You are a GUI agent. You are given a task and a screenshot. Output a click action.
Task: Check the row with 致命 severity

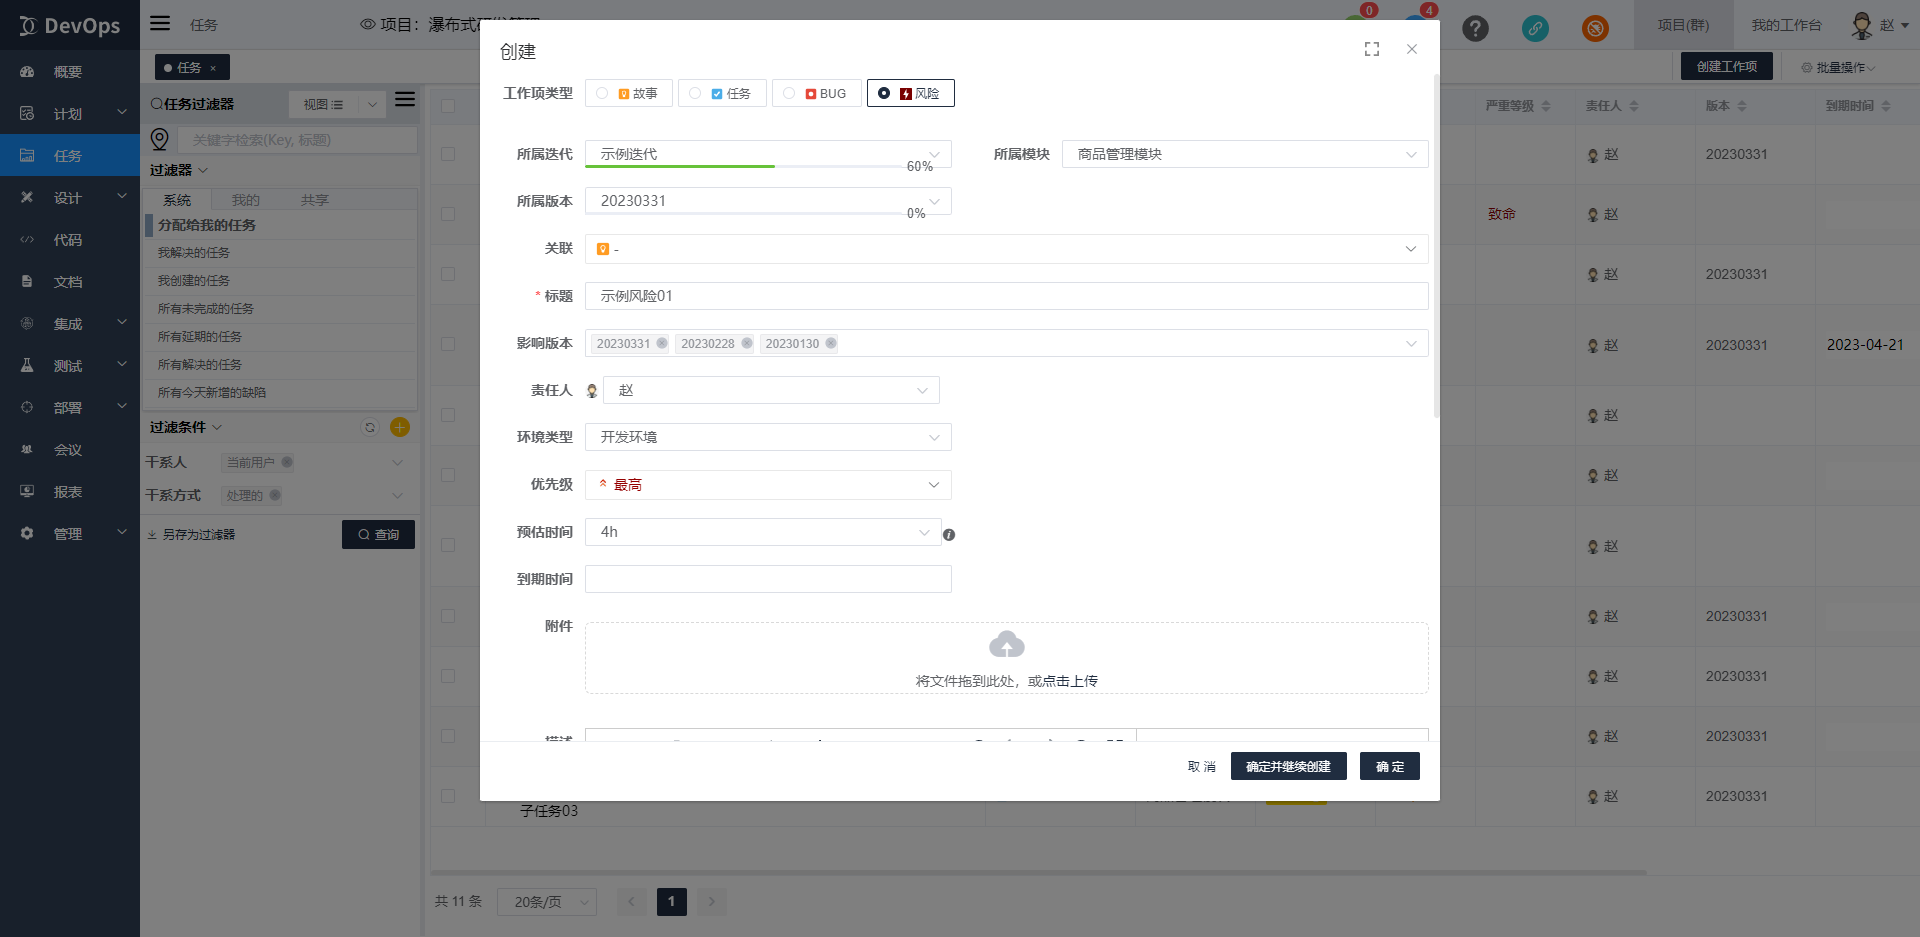(448, 214)
